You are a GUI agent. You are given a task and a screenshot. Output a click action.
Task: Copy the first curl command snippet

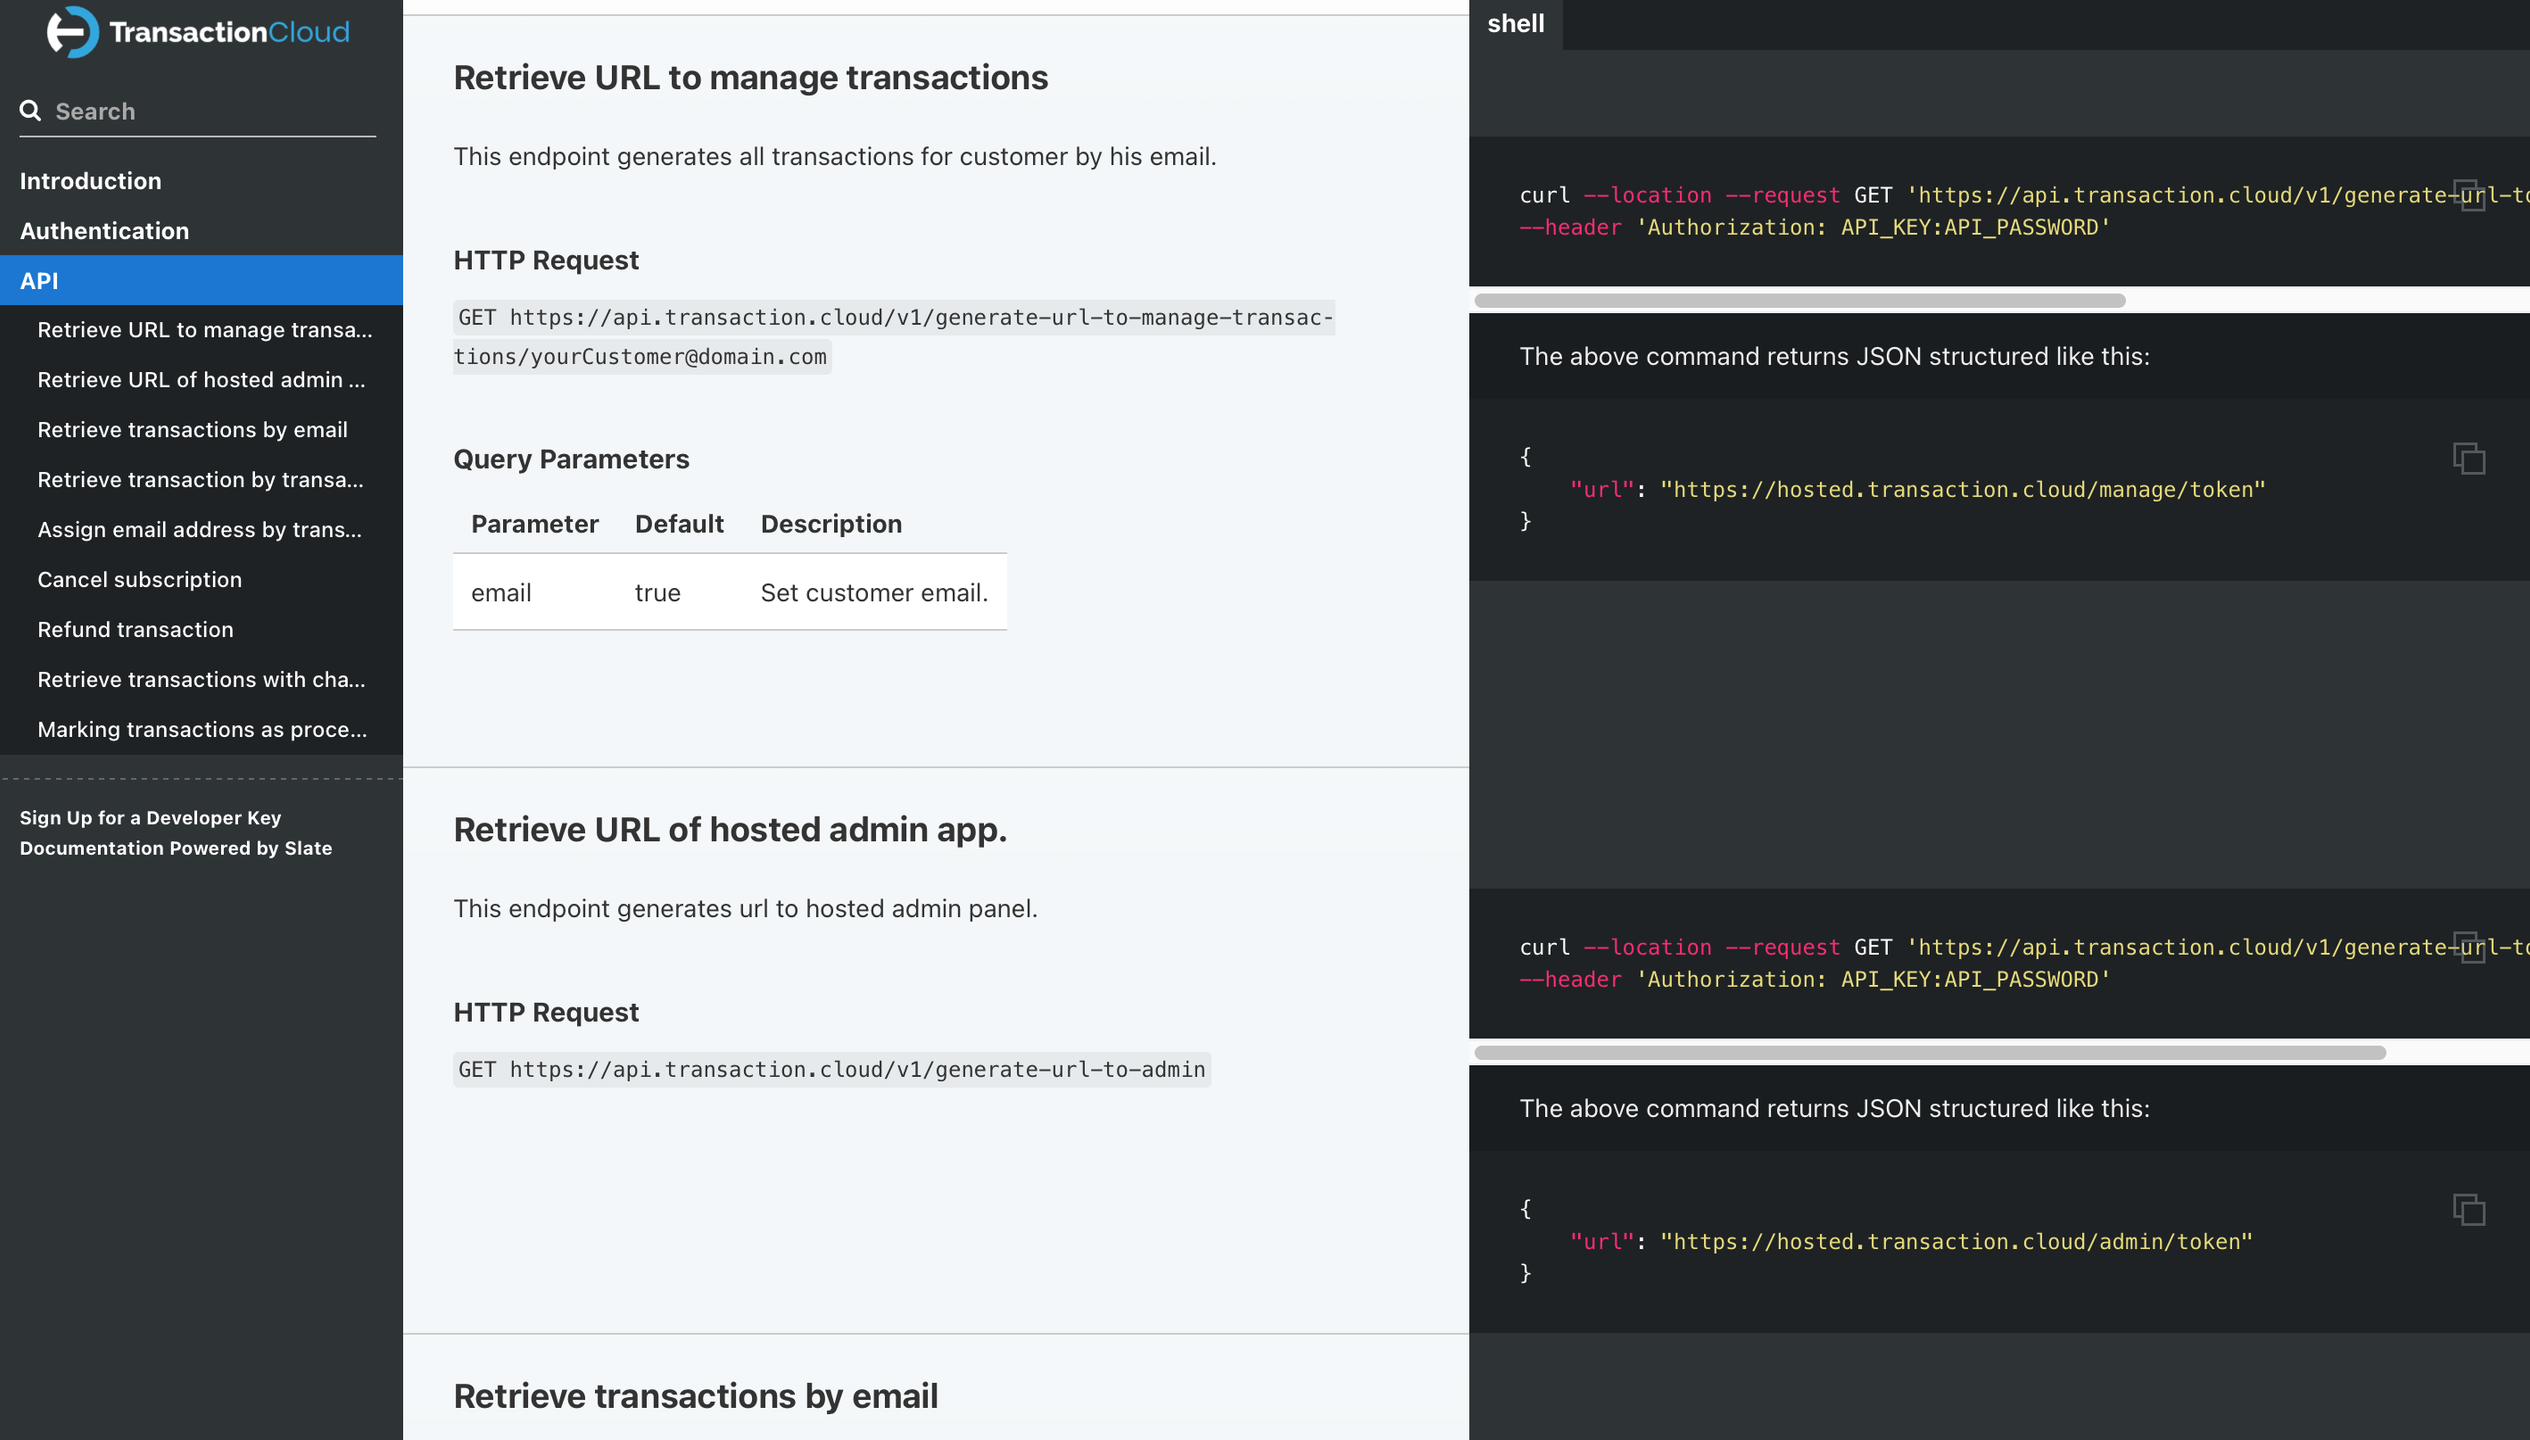pyautogui.click(x=2468, y=195)
